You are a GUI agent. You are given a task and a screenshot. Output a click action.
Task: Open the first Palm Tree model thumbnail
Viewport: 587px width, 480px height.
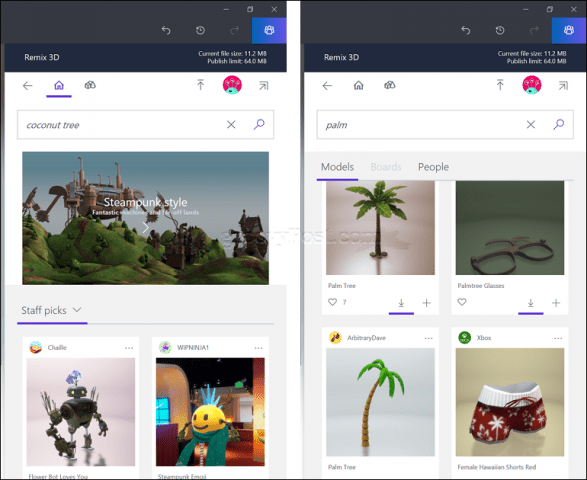click(380, 228)
